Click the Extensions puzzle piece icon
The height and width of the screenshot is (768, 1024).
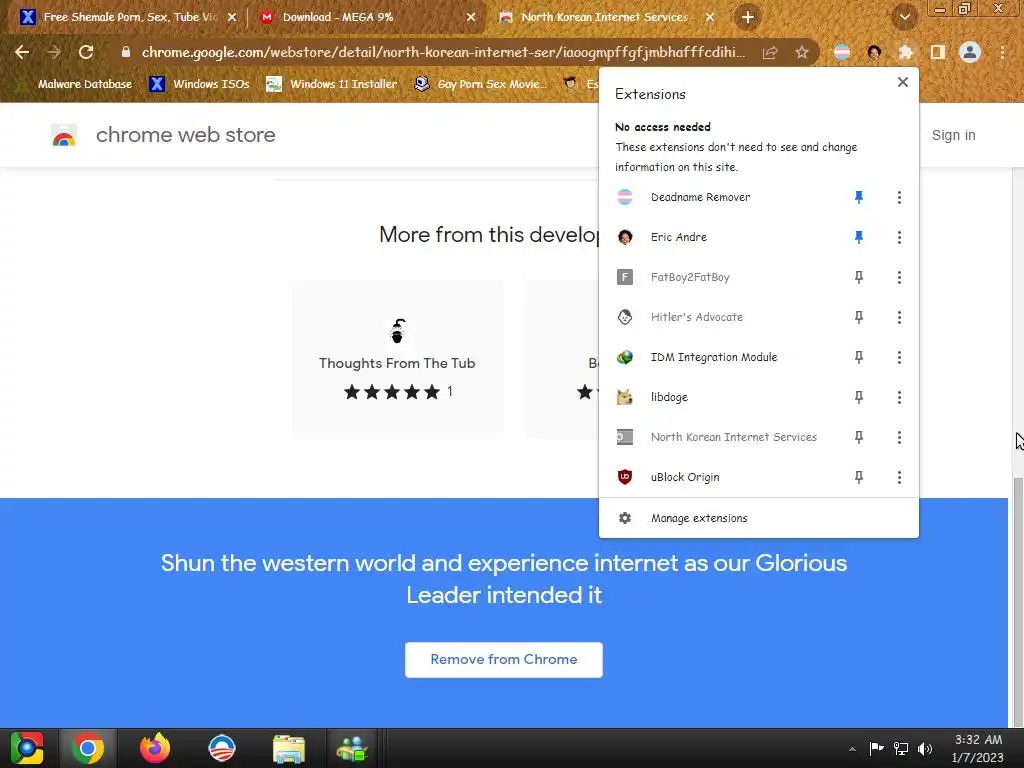coord(906,52)
